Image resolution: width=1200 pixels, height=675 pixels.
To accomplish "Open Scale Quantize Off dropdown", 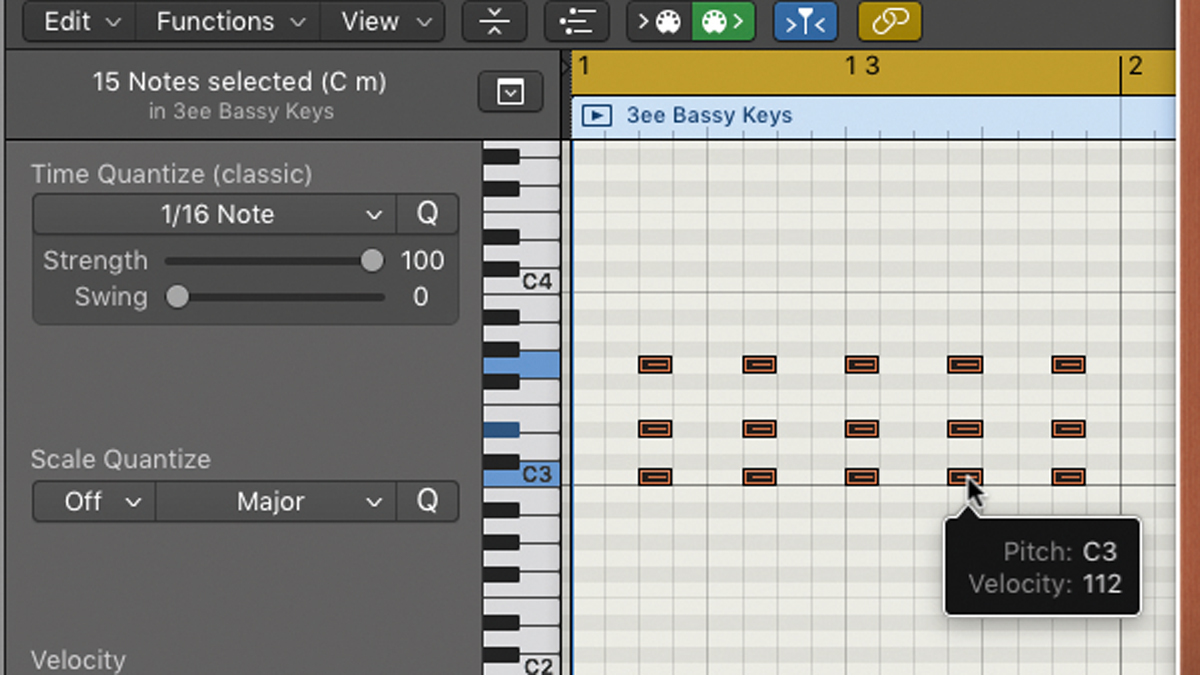I will (94, 501).
